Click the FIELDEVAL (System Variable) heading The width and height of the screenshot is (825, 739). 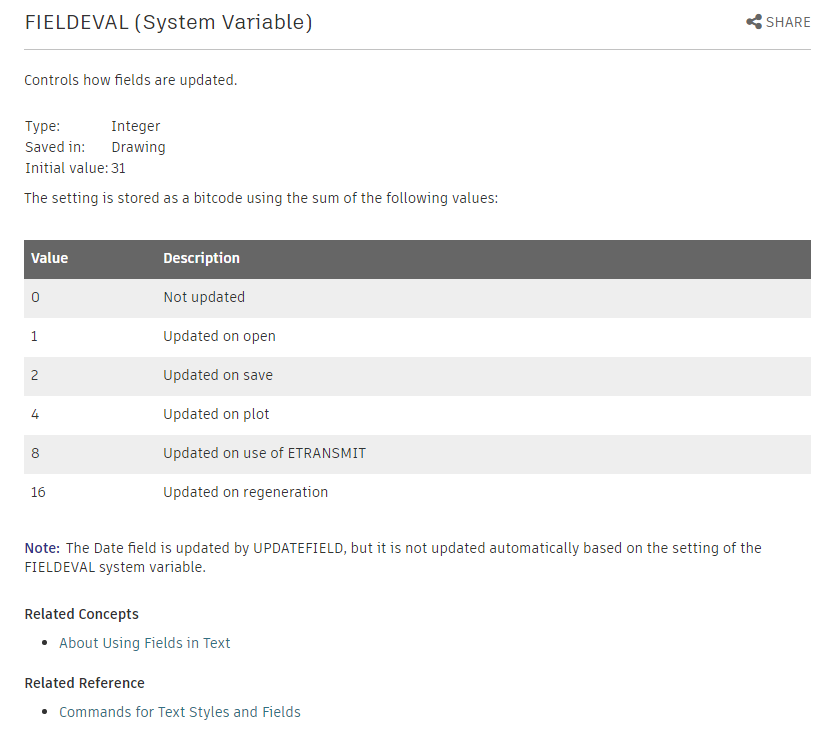(168, 23)
